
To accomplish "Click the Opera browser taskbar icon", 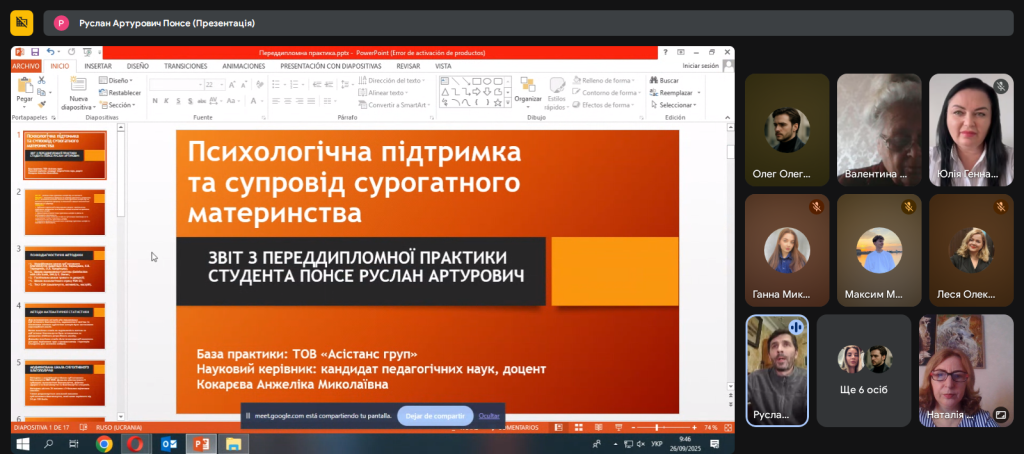I will (135, 443).
